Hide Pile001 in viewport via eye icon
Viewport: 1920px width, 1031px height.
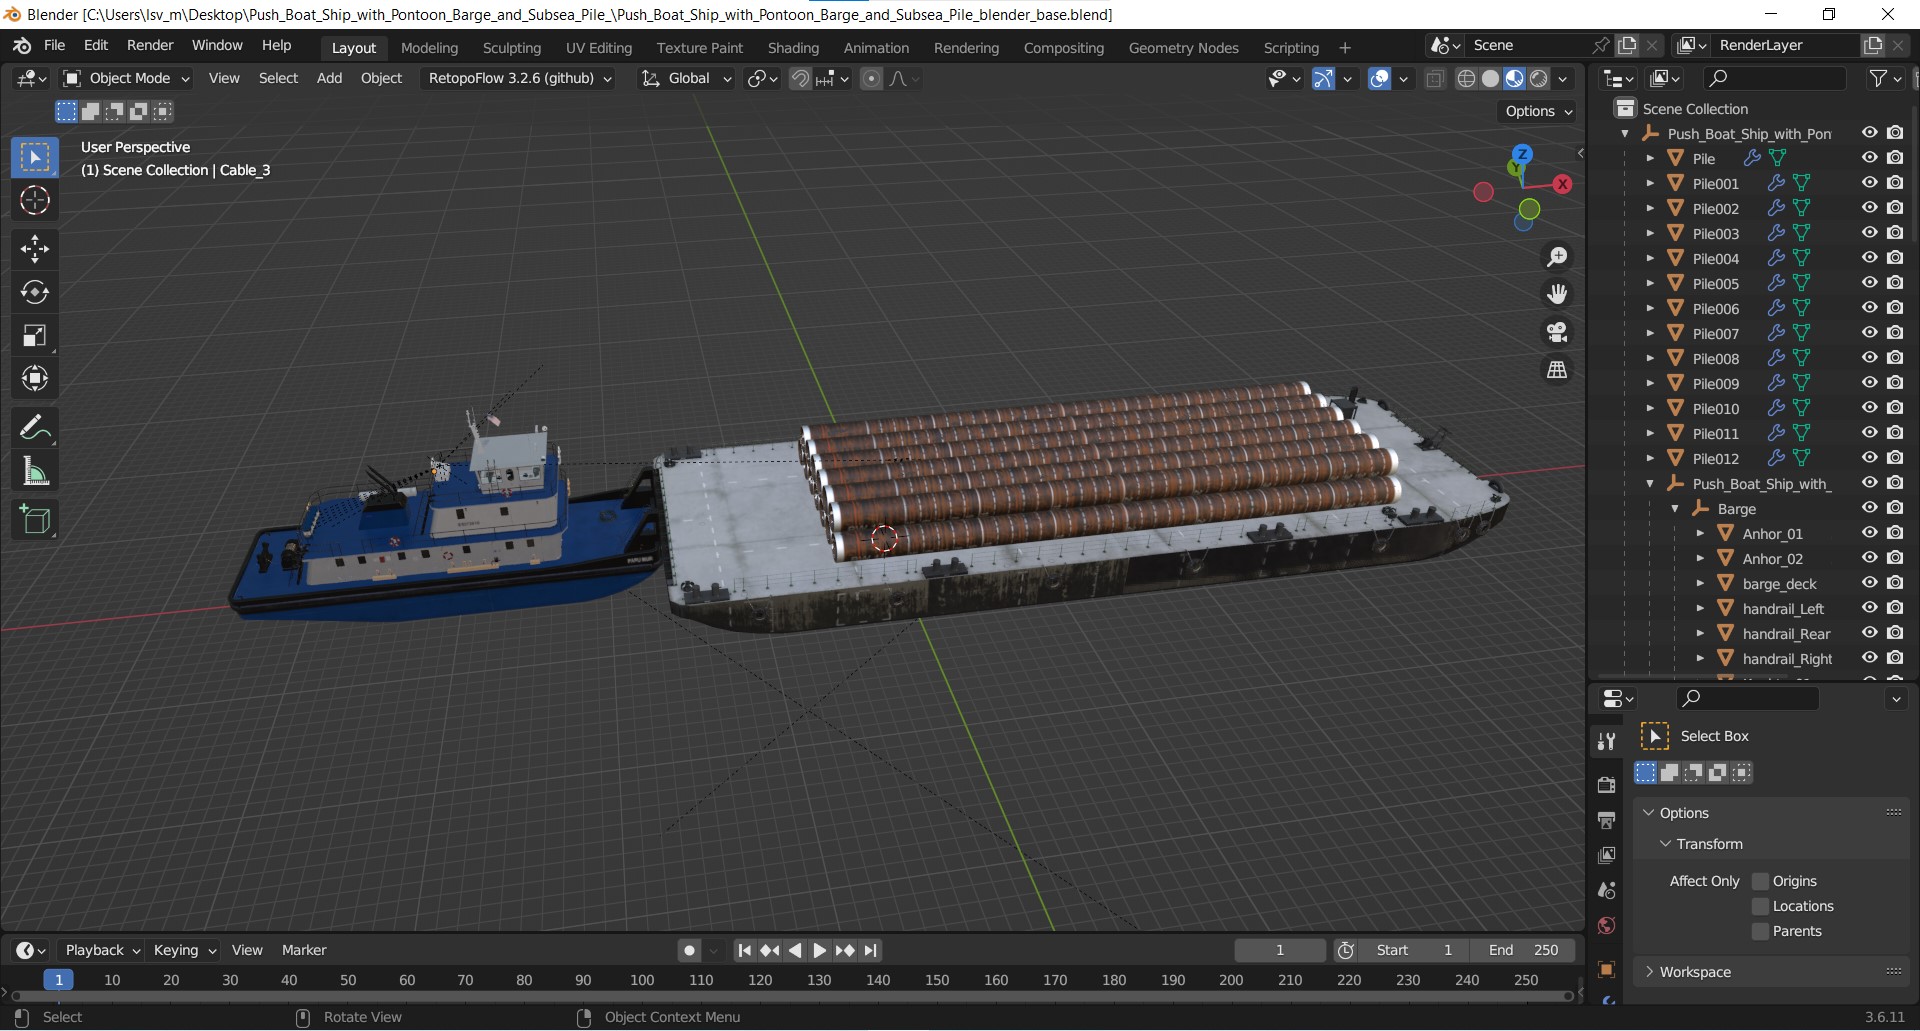pos(1870,183)
